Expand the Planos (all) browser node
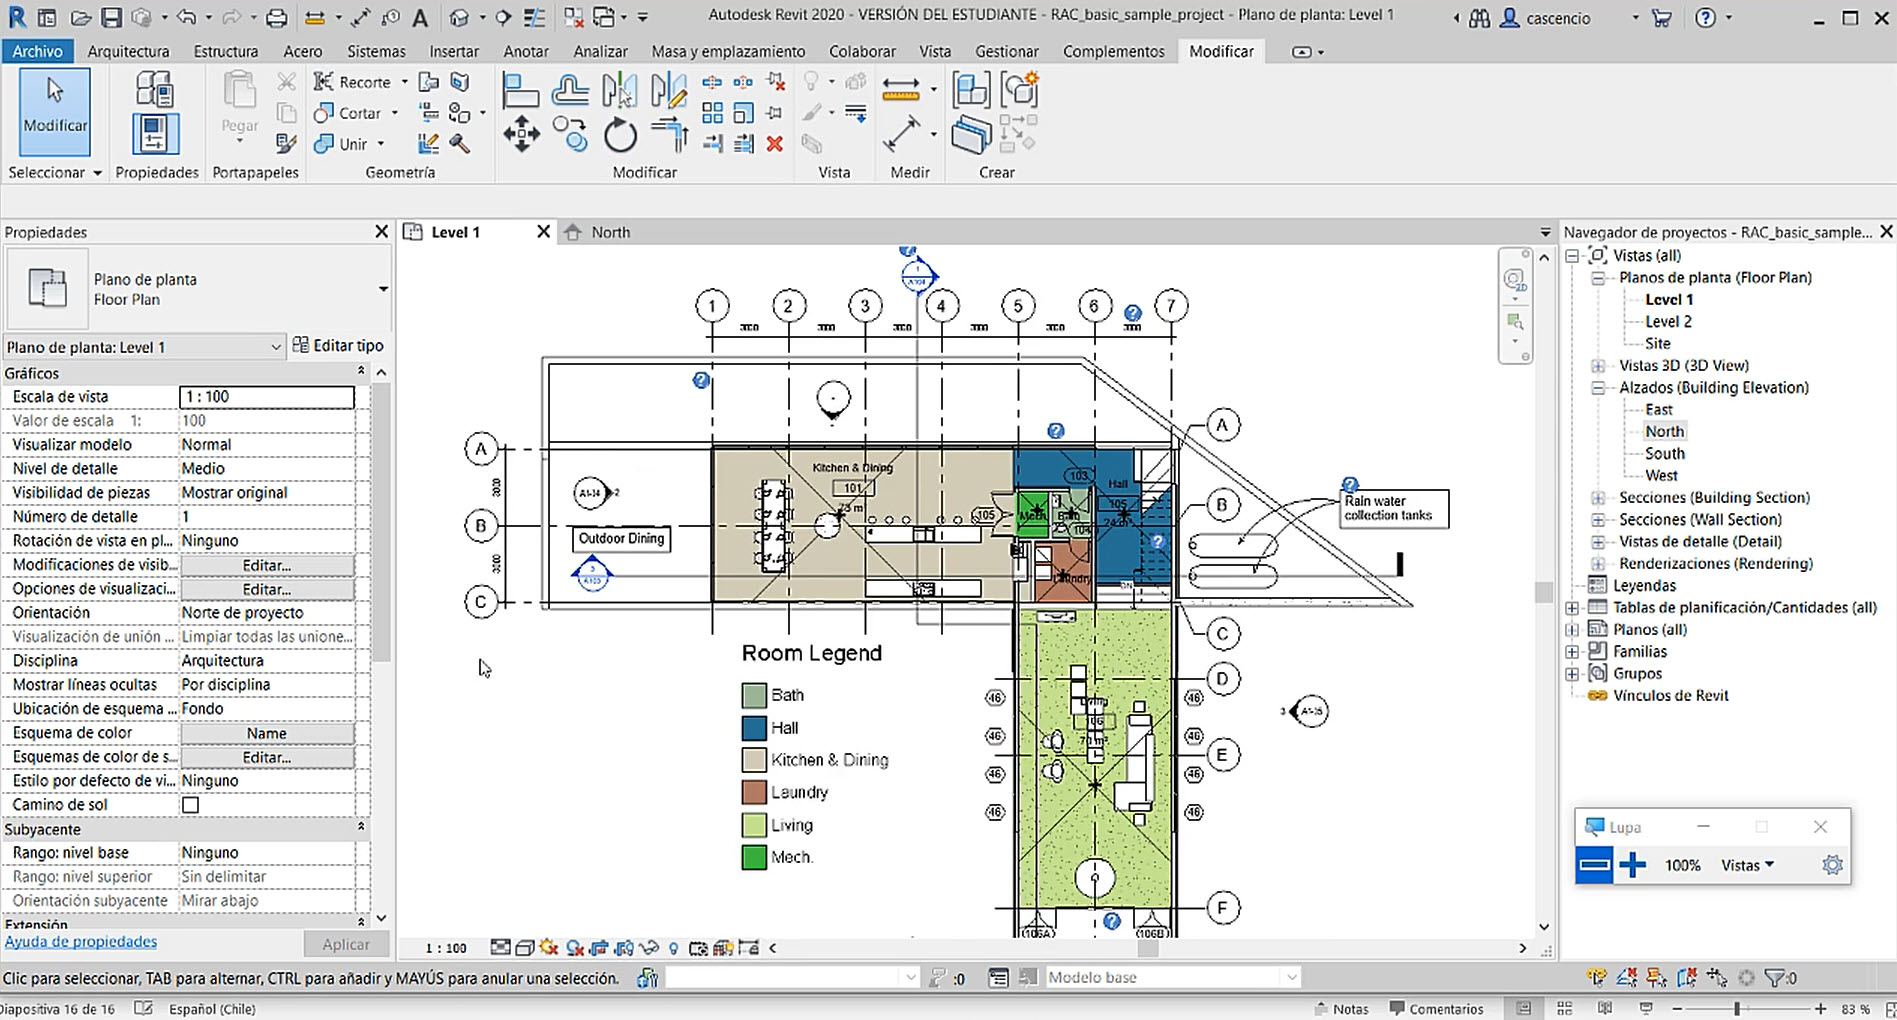 1573,629
